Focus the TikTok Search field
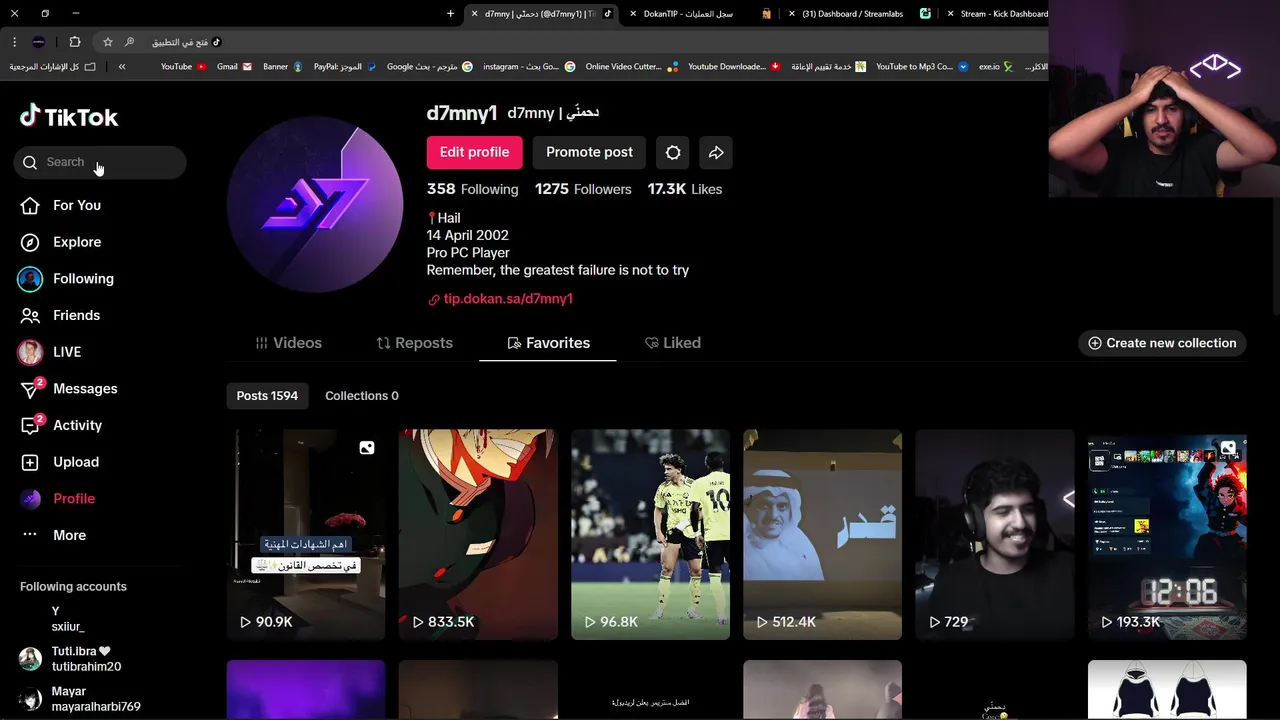Screen dimensions: 1280x720 100,162
